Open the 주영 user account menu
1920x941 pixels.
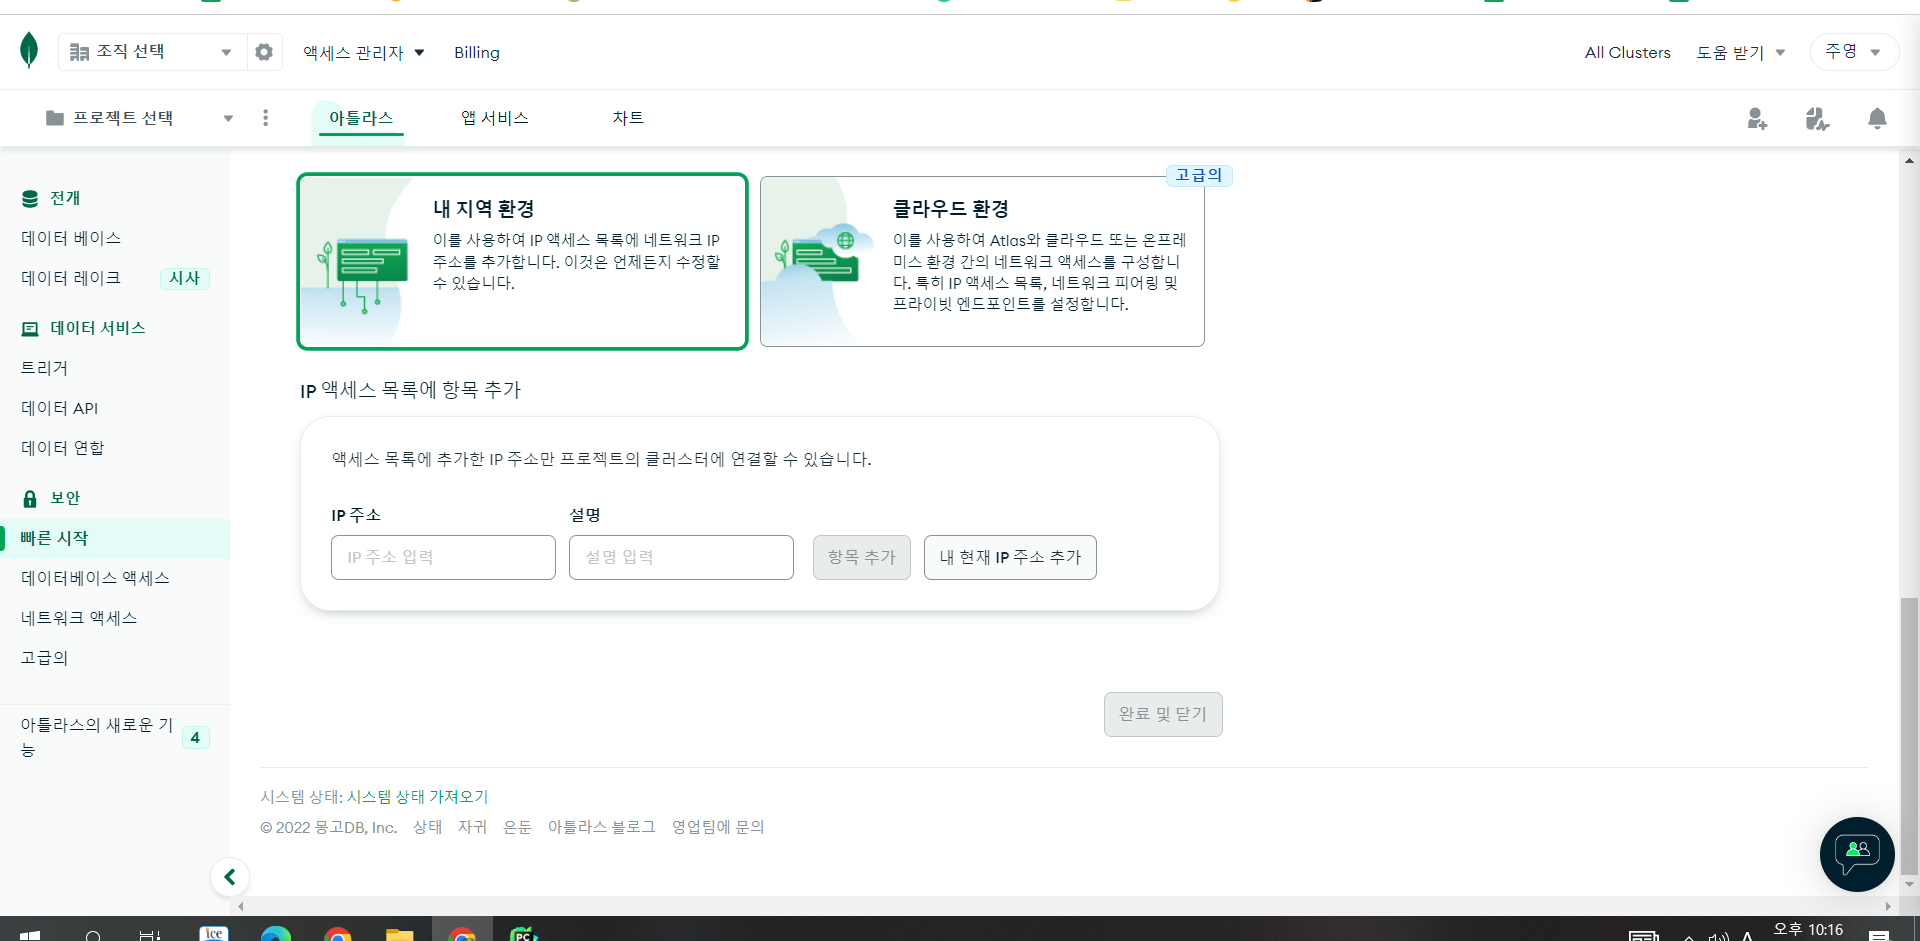pos(1853,52)
